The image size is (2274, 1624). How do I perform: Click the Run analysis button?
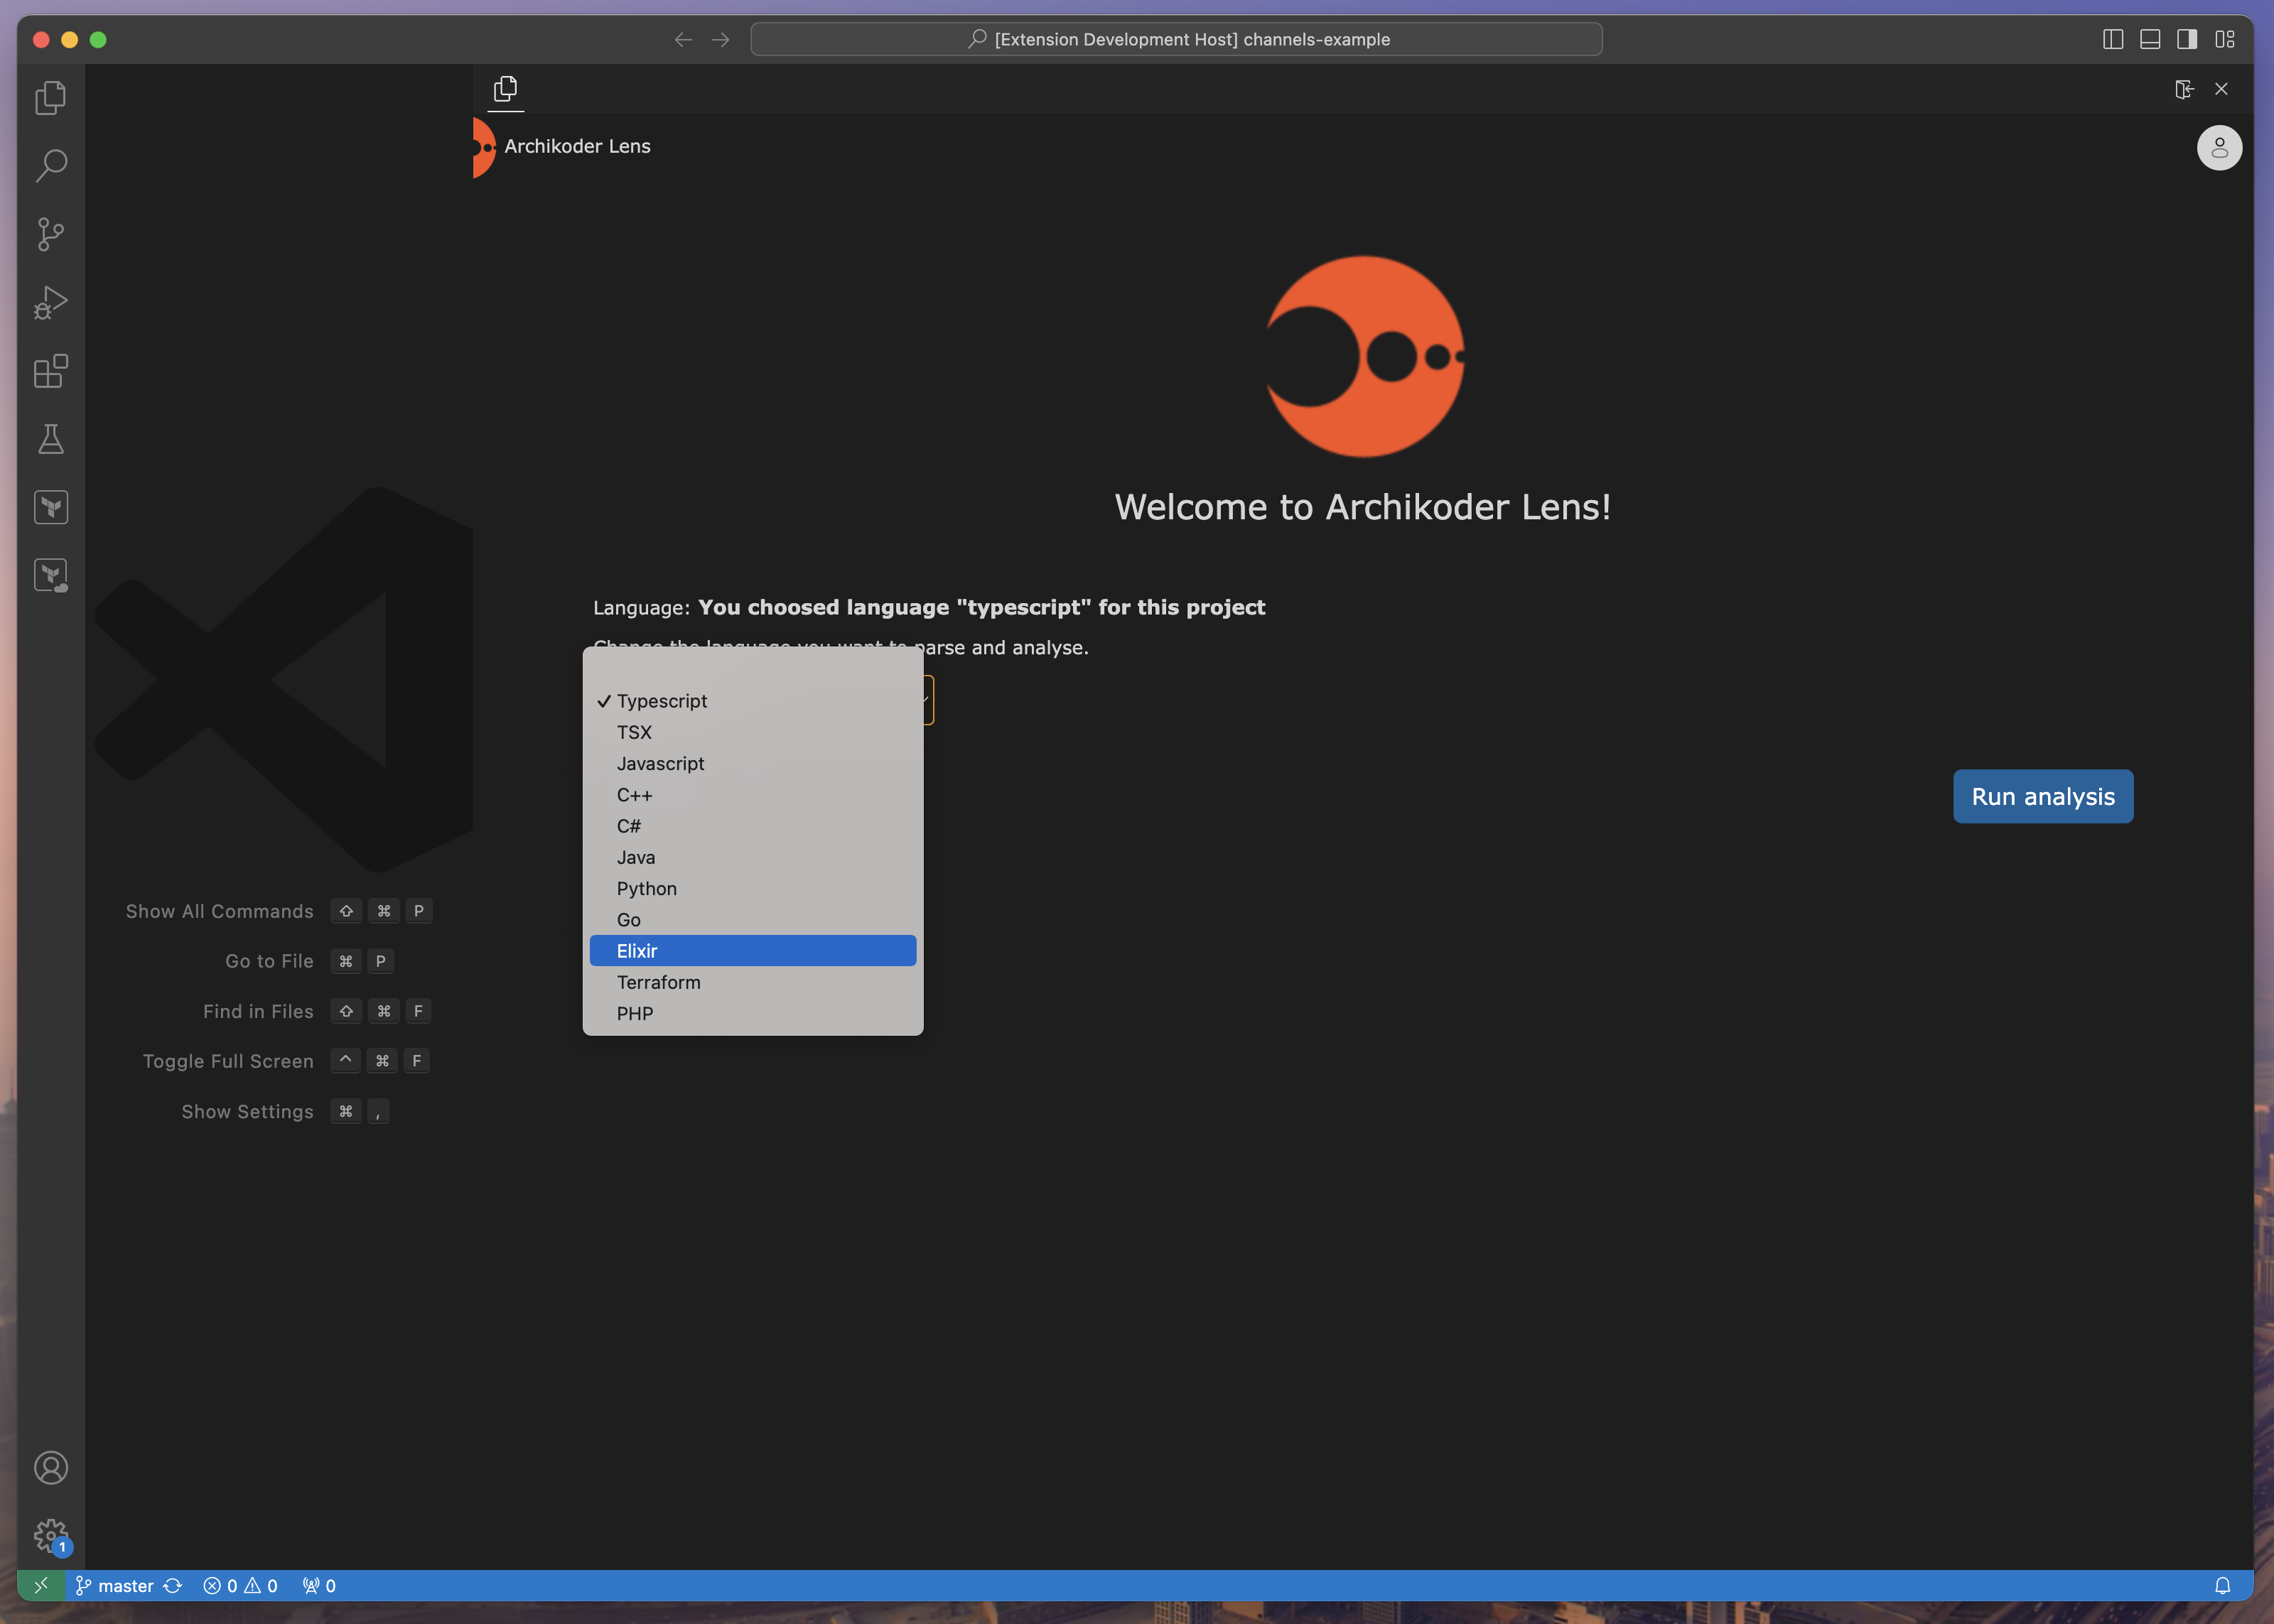point(2042,796)
